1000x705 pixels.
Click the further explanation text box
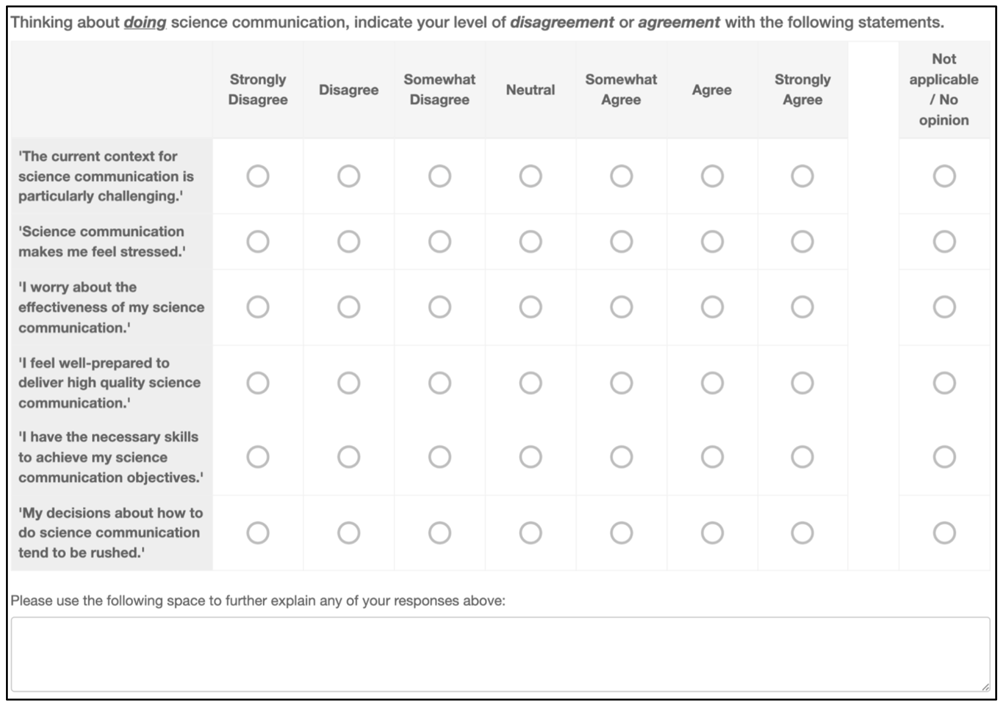click(x=501, y=654)
